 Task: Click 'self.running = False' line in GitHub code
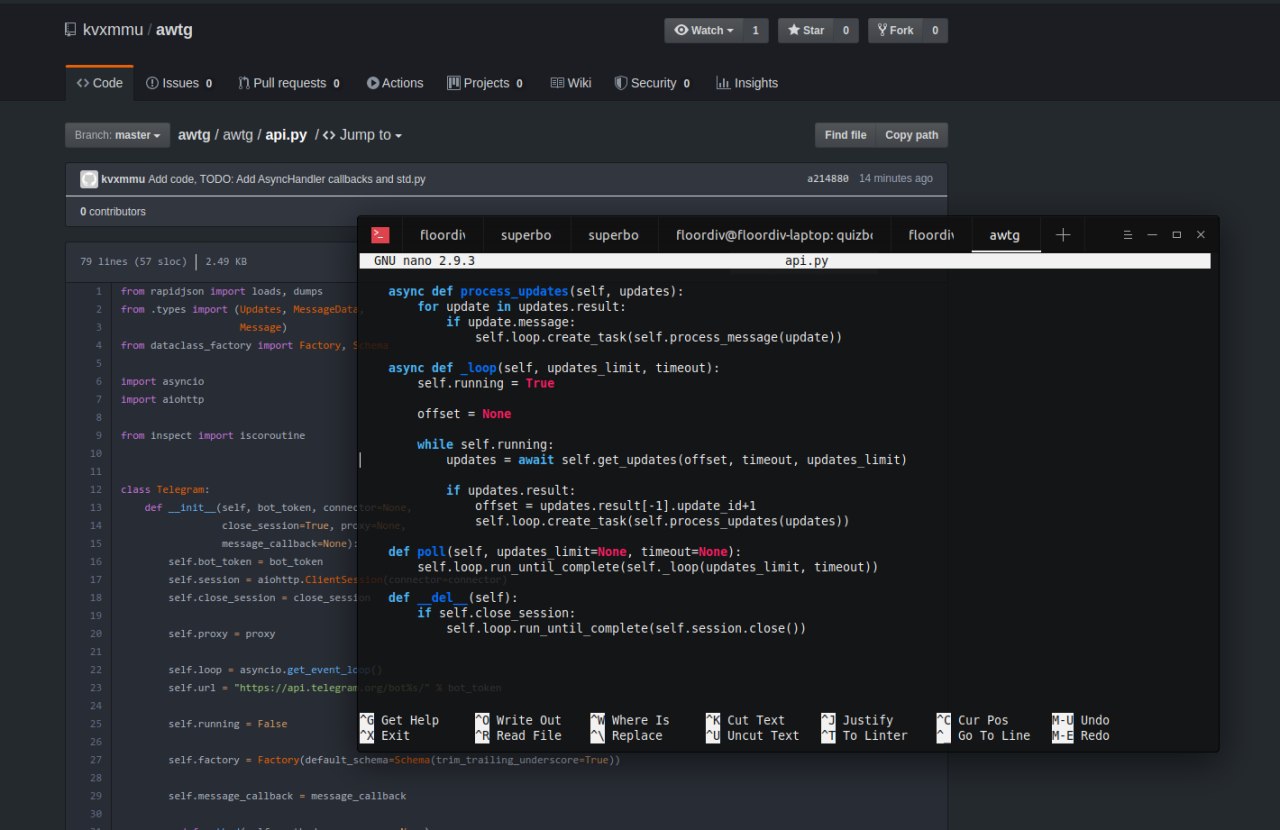(x=228, y=724)
